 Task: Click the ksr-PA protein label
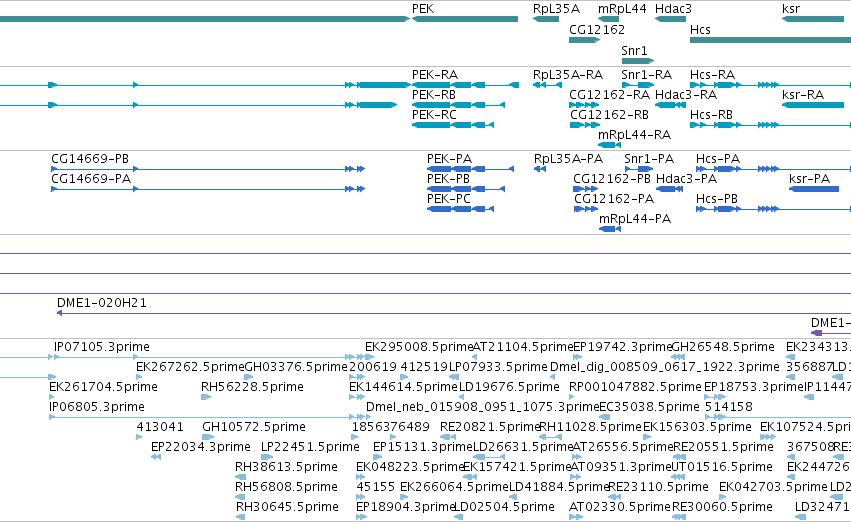click(810, 179)
